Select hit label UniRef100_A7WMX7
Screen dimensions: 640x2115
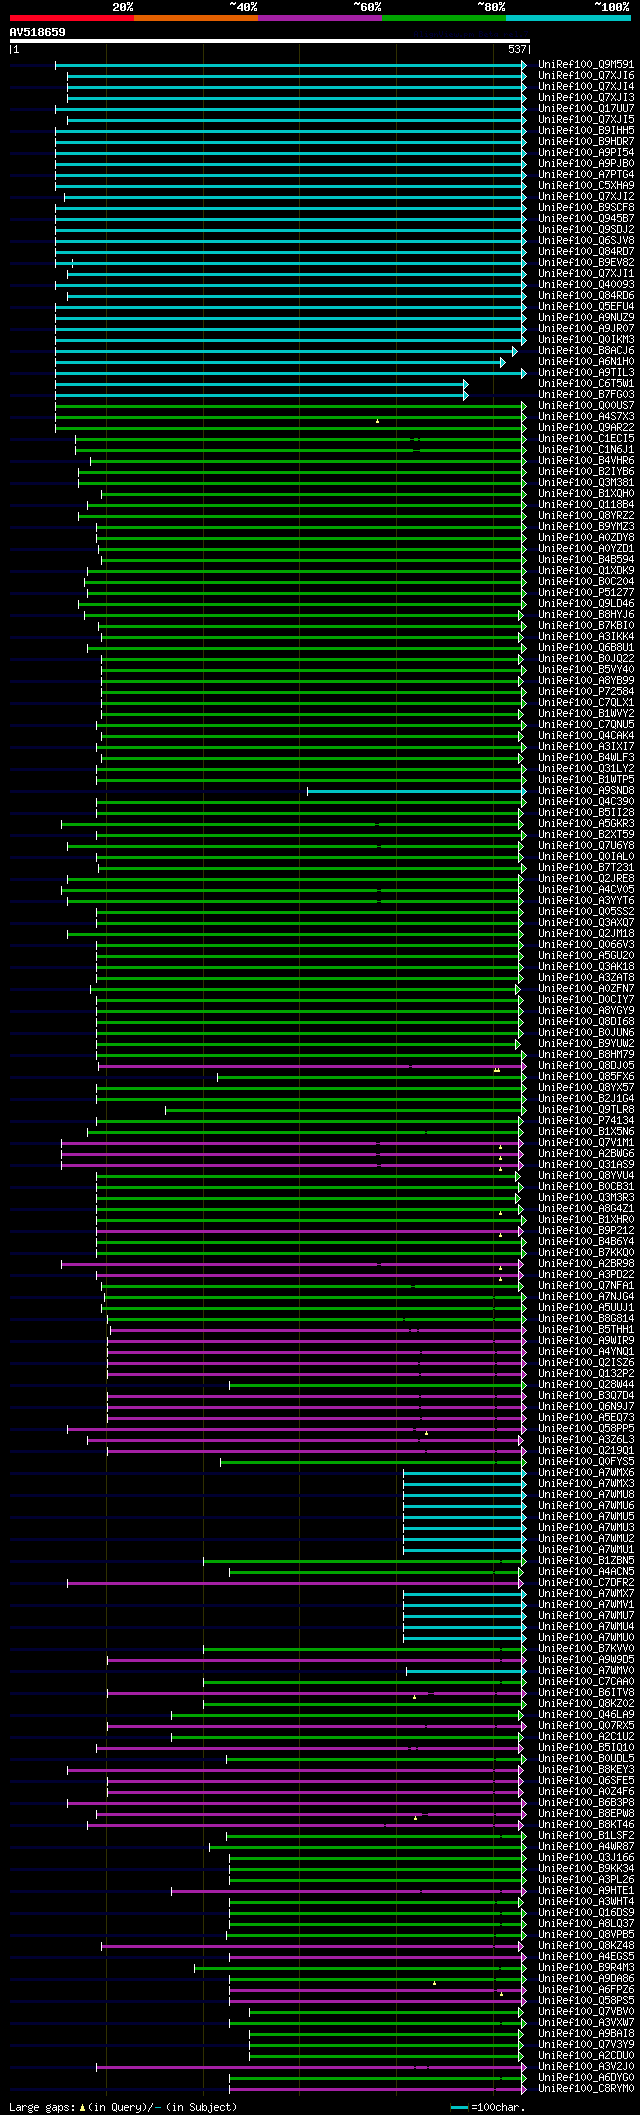point(586,1593)
